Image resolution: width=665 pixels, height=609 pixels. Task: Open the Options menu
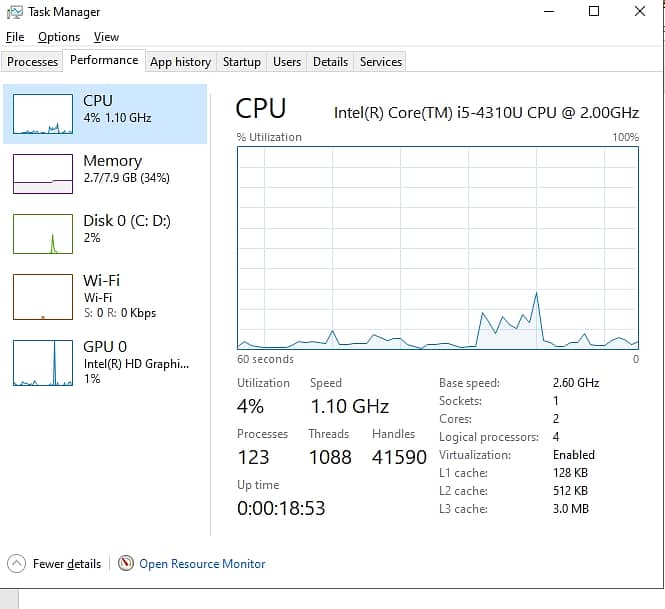(59, 37)
